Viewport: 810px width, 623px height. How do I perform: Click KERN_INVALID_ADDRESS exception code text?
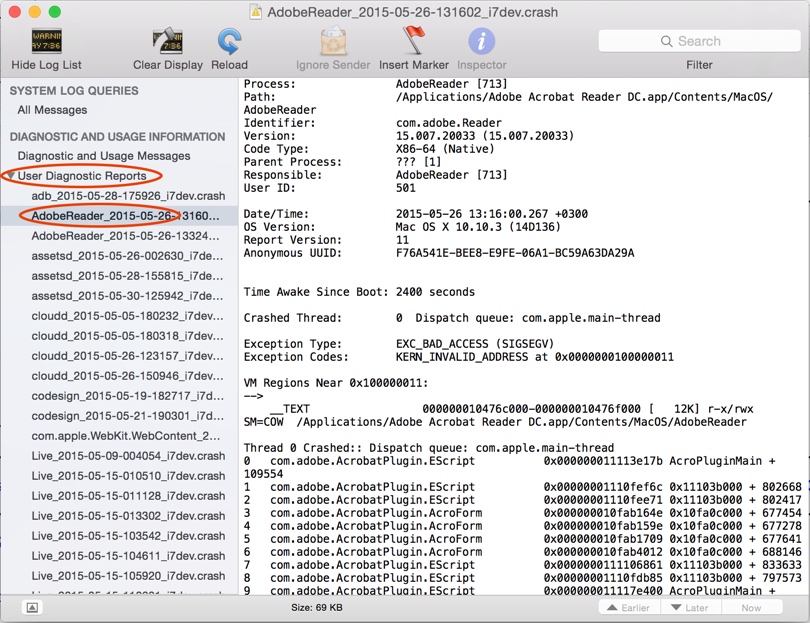coord(535,357)
